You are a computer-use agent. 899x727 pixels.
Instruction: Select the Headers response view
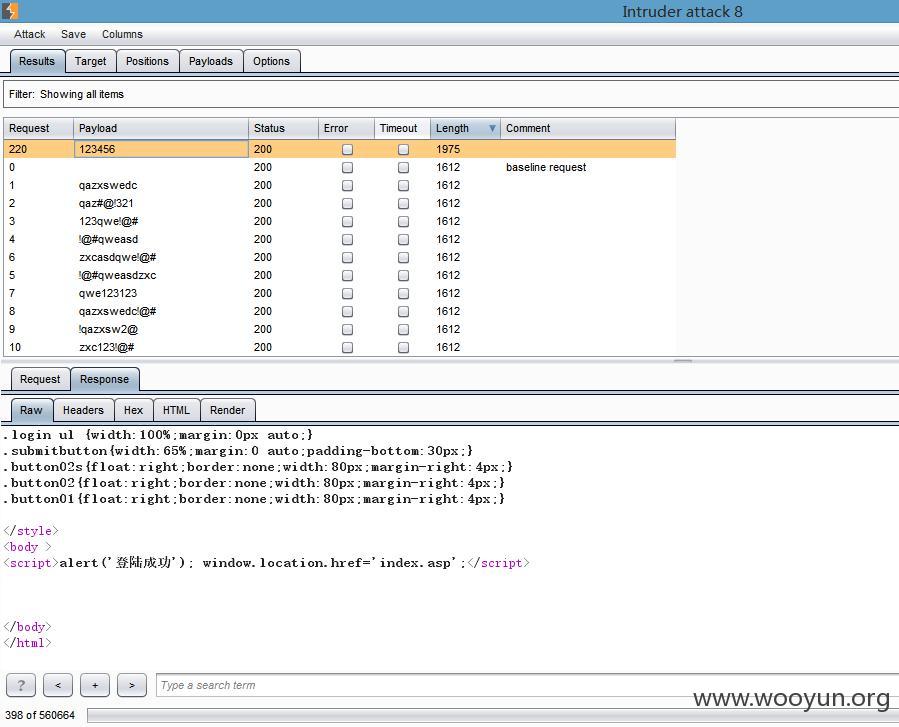83,411
